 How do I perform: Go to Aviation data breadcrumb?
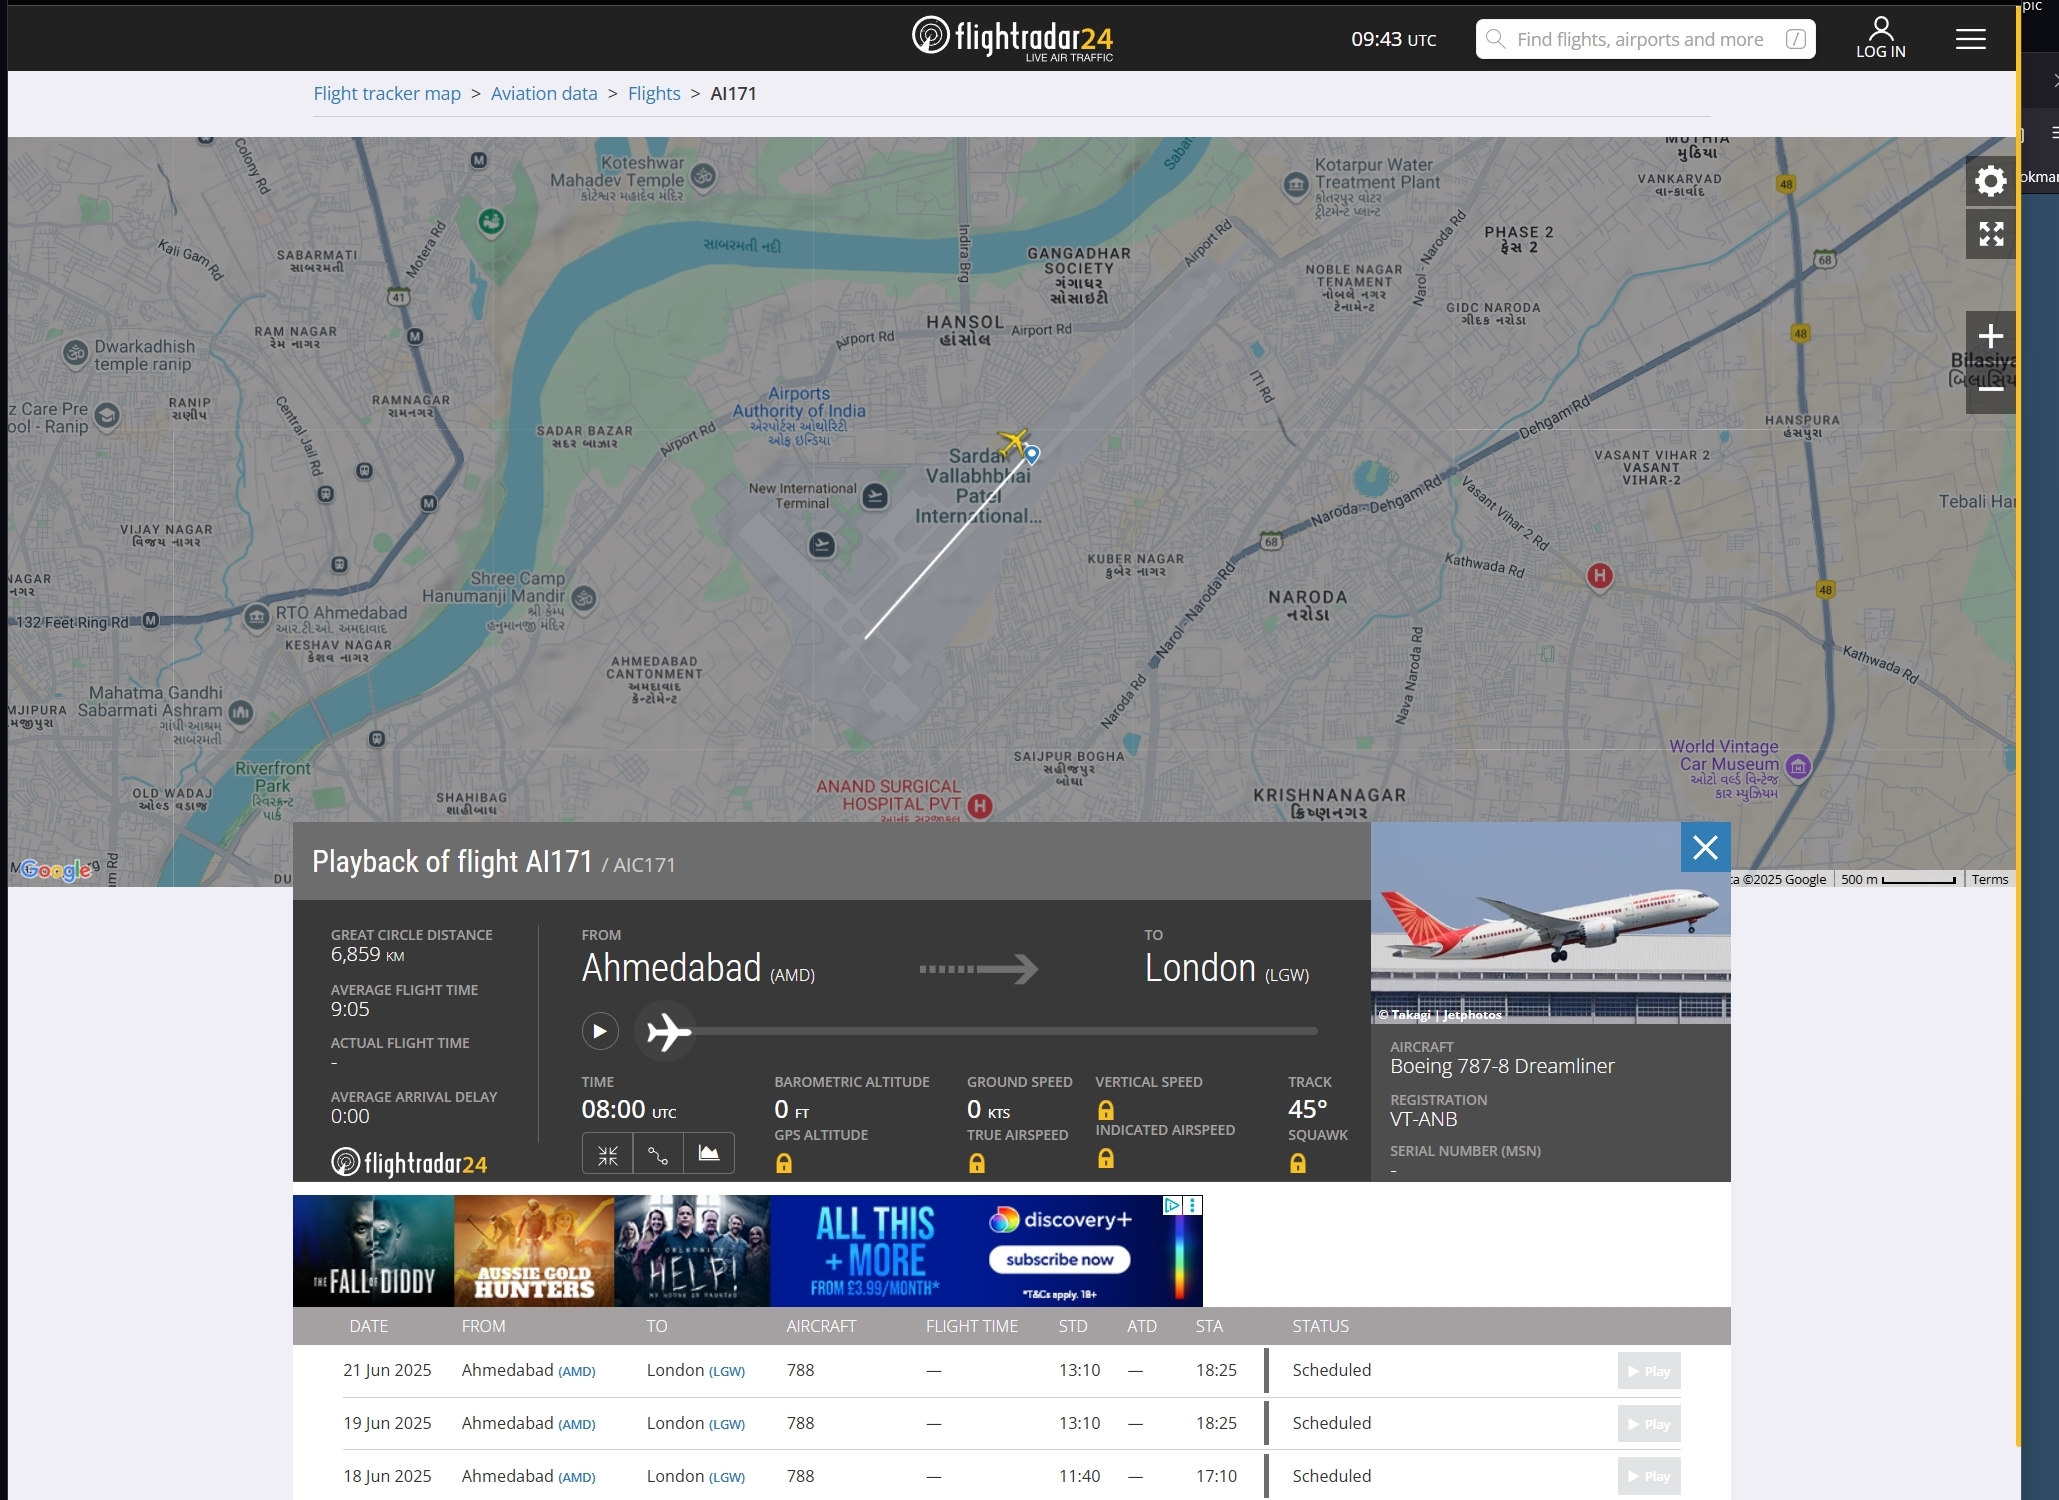click(x=544, y=93)
